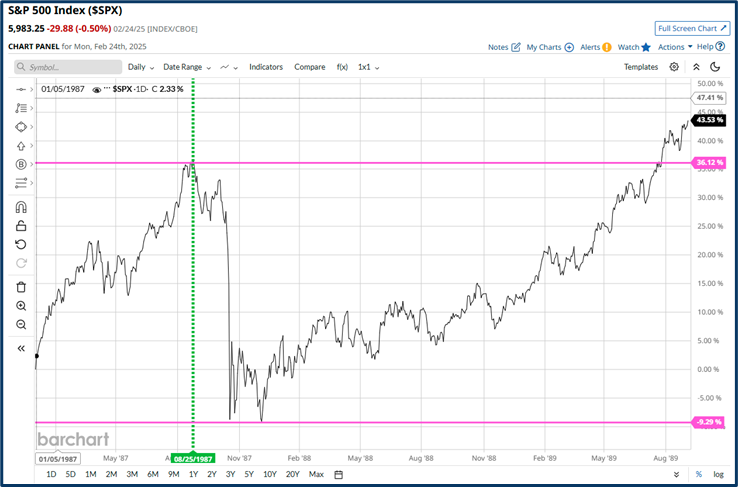This screenshot has height=487, width=738.
Task: Click the Full Screen Chart button
Action: pos(692,28)
